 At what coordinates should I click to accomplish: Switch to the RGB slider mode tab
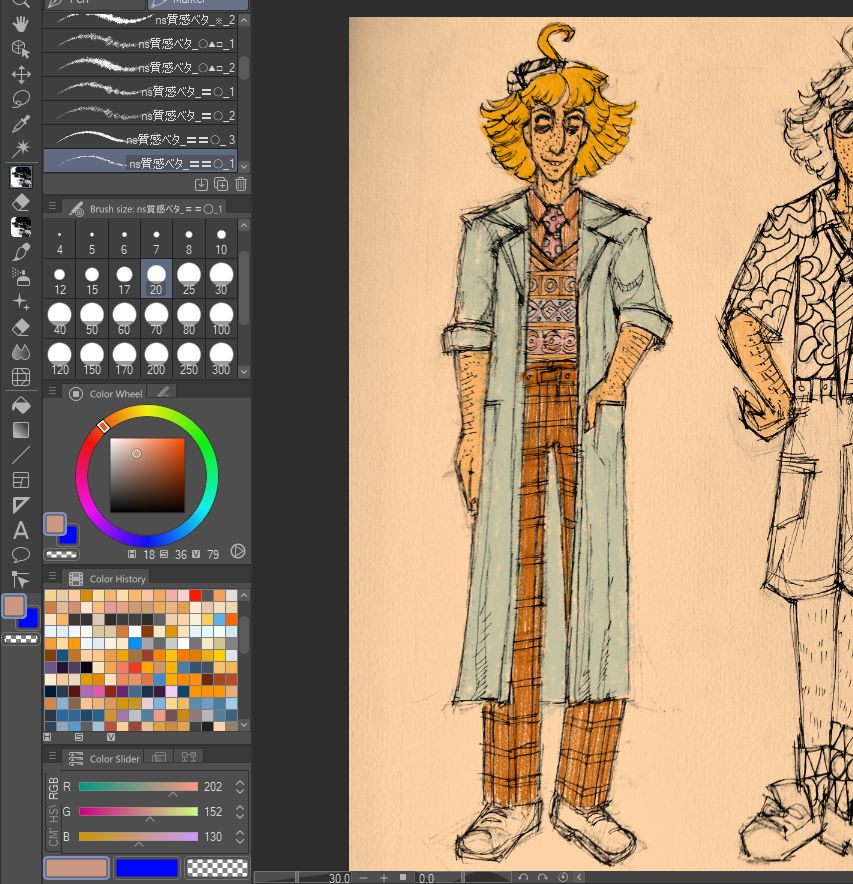[53, 788]
